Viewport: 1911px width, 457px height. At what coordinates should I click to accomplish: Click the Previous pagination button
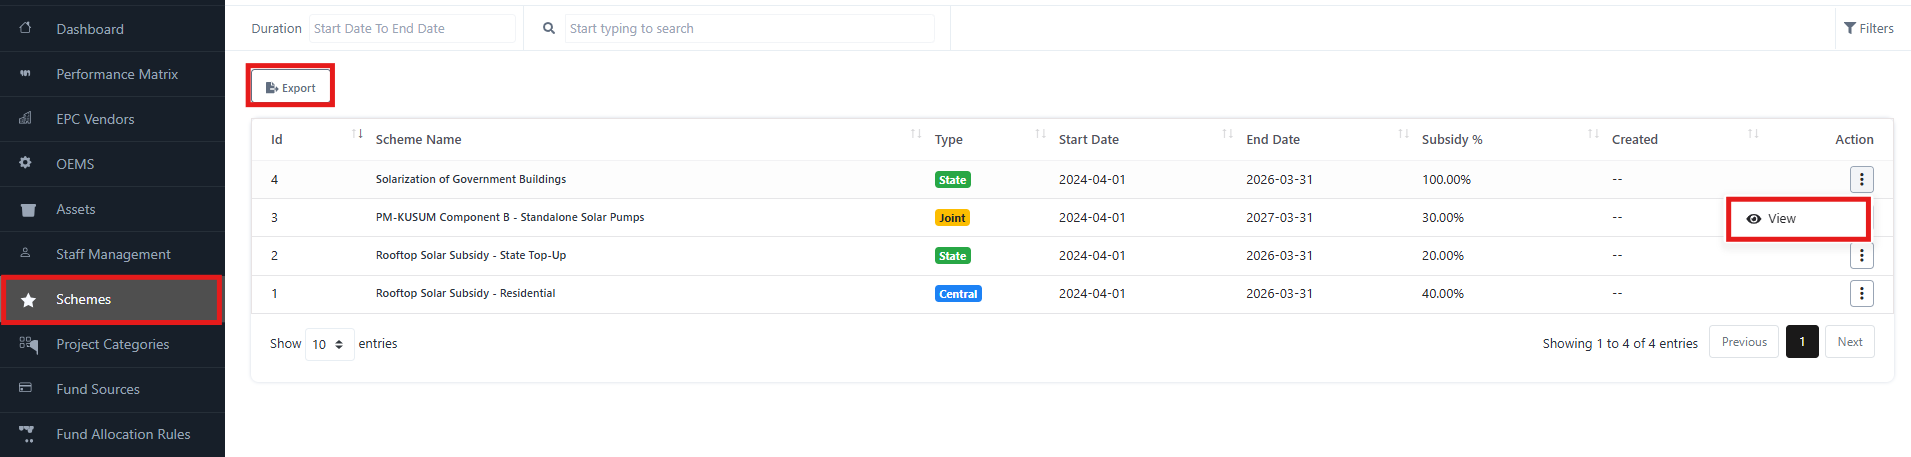pos(1743,342)
